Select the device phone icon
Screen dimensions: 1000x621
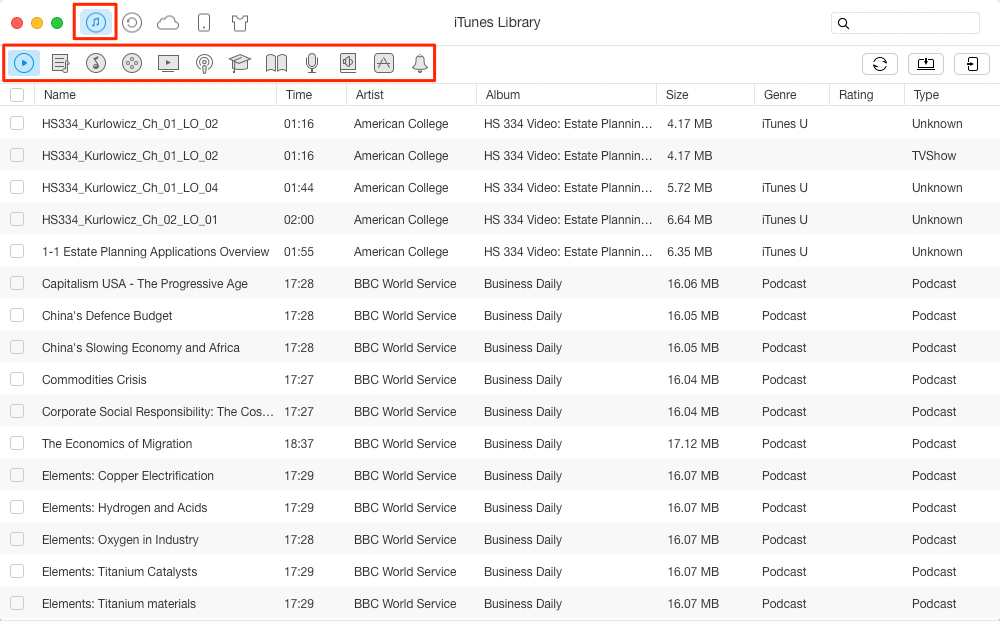pos(204,23)
